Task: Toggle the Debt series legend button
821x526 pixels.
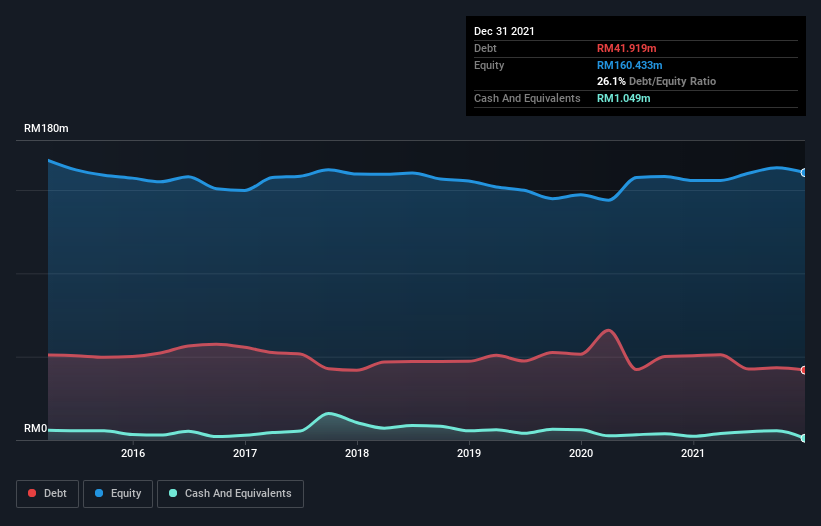Action: [47, 494]
